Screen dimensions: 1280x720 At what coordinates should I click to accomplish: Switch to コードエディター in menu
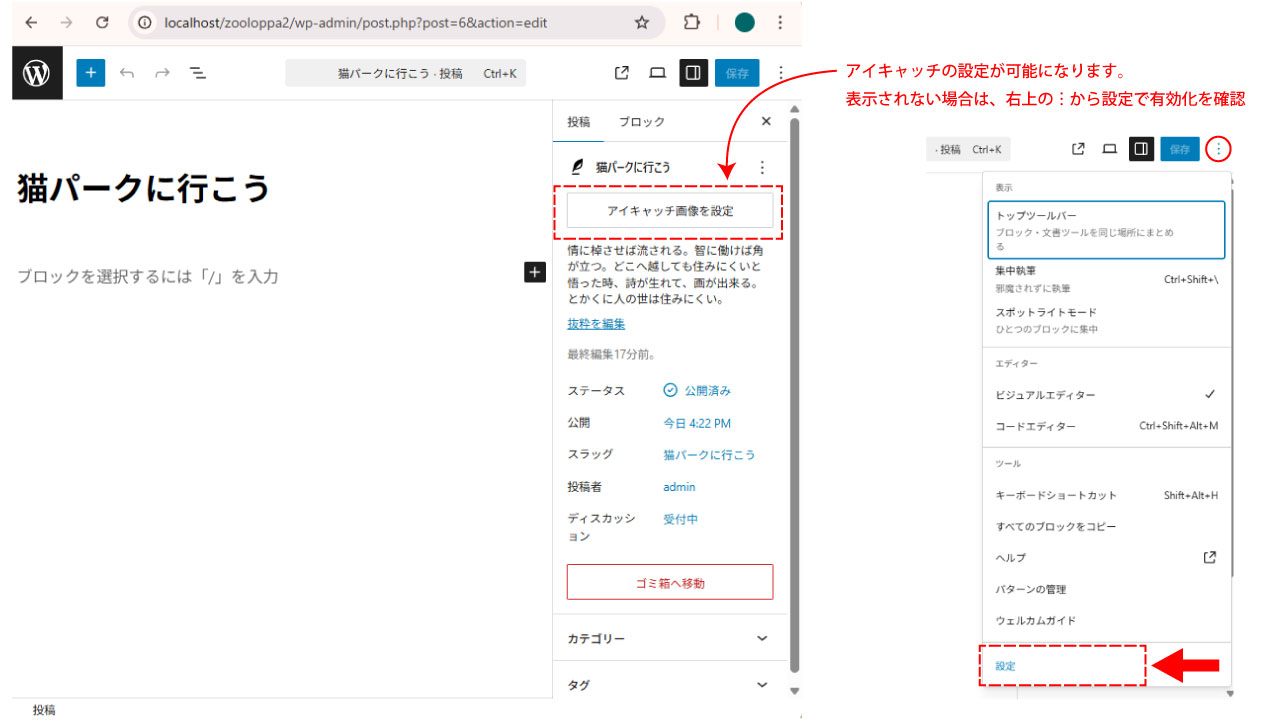tap(1106, 426)
